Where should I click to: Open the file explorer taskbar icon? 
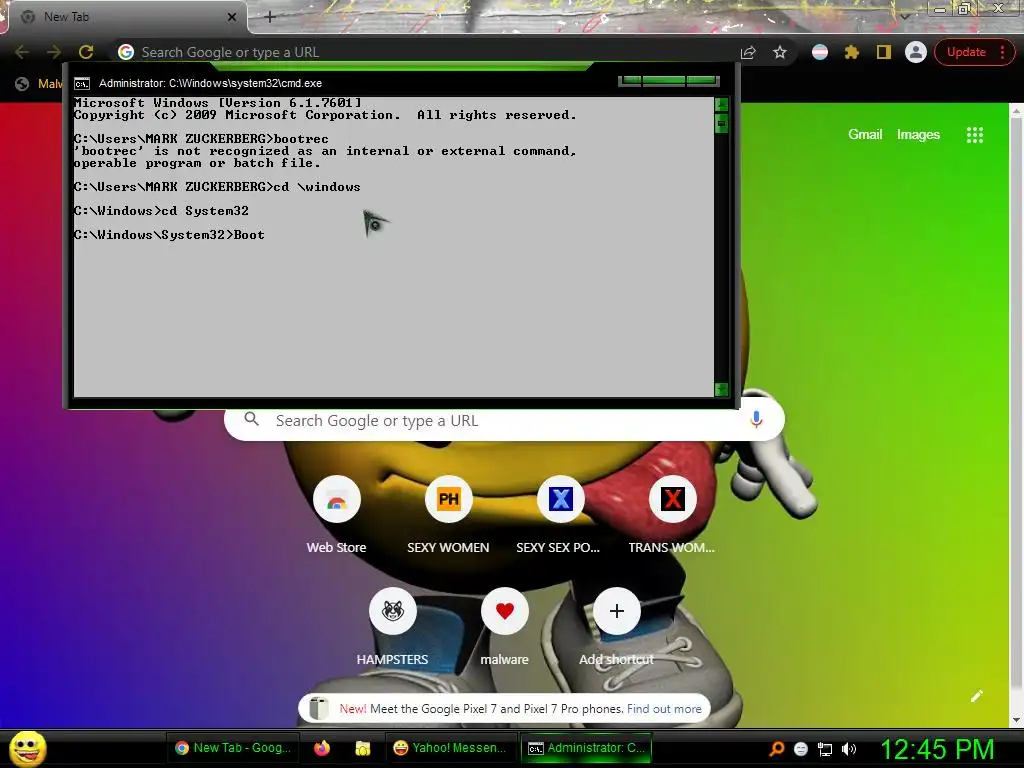[362, 748]
